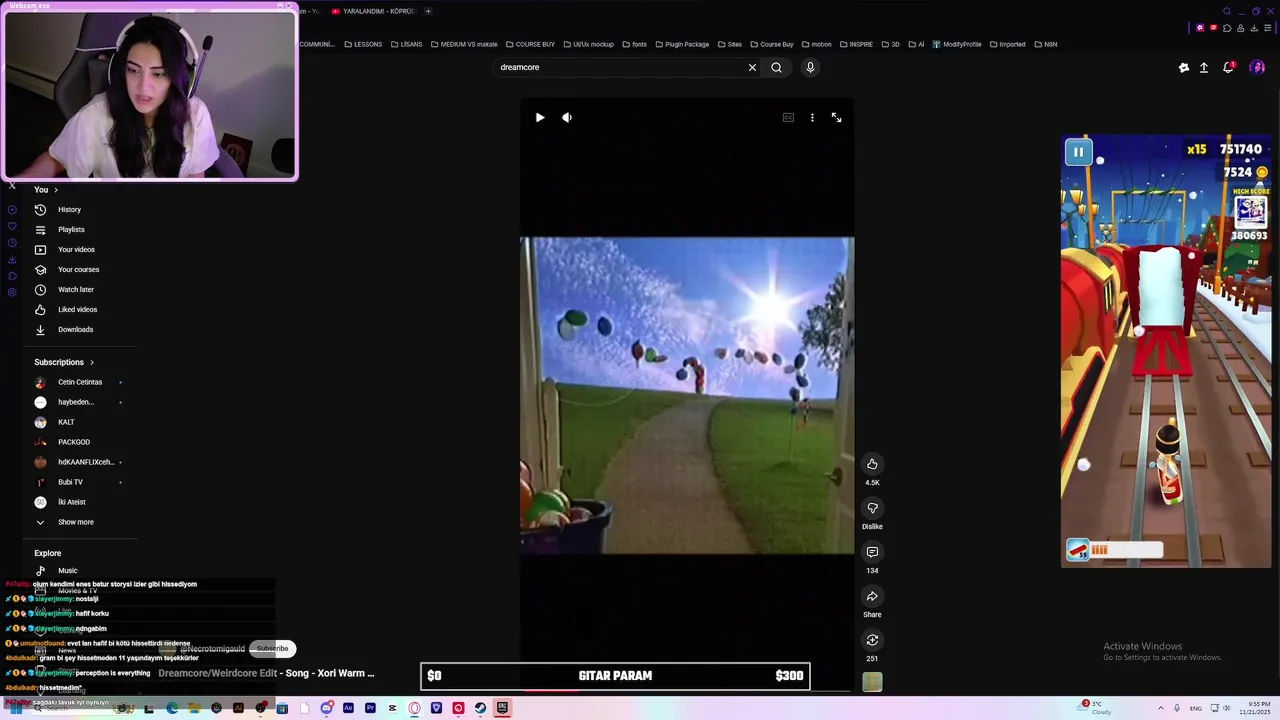Open the Opera sidebar settings gear
Viewport: 1280px width, 720px height.
[x=12, y=292]
